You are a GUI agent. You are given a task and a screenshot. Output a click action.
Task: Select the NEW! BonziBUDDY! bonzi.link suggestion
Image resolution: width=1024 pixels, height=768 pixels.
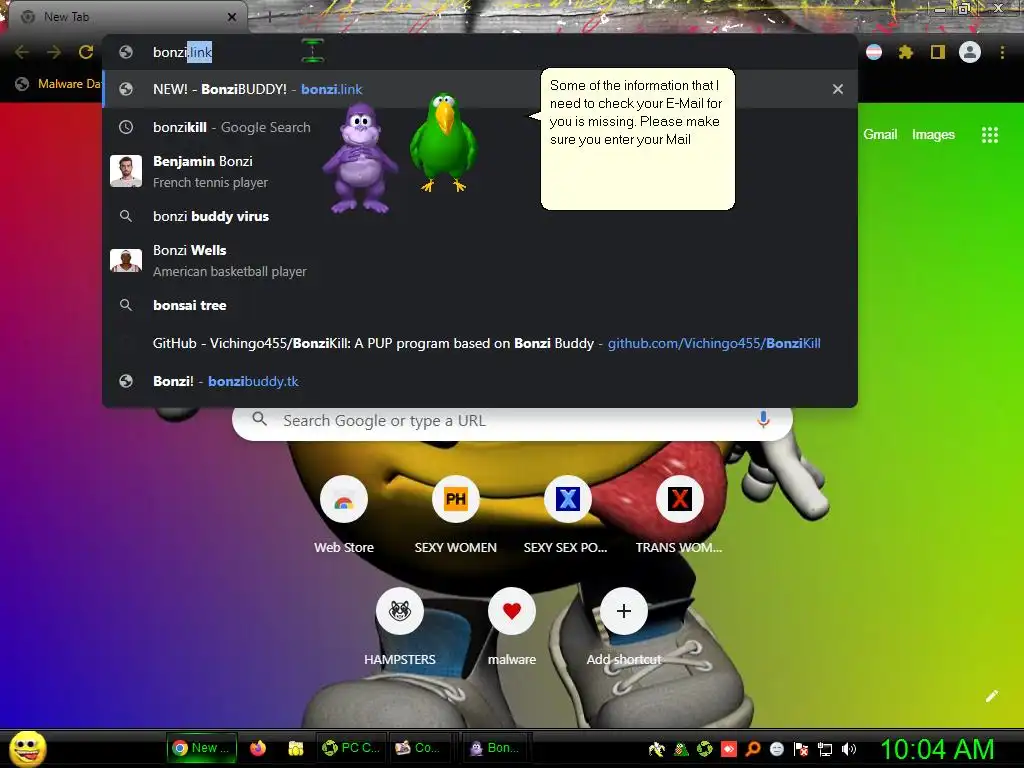480,89
